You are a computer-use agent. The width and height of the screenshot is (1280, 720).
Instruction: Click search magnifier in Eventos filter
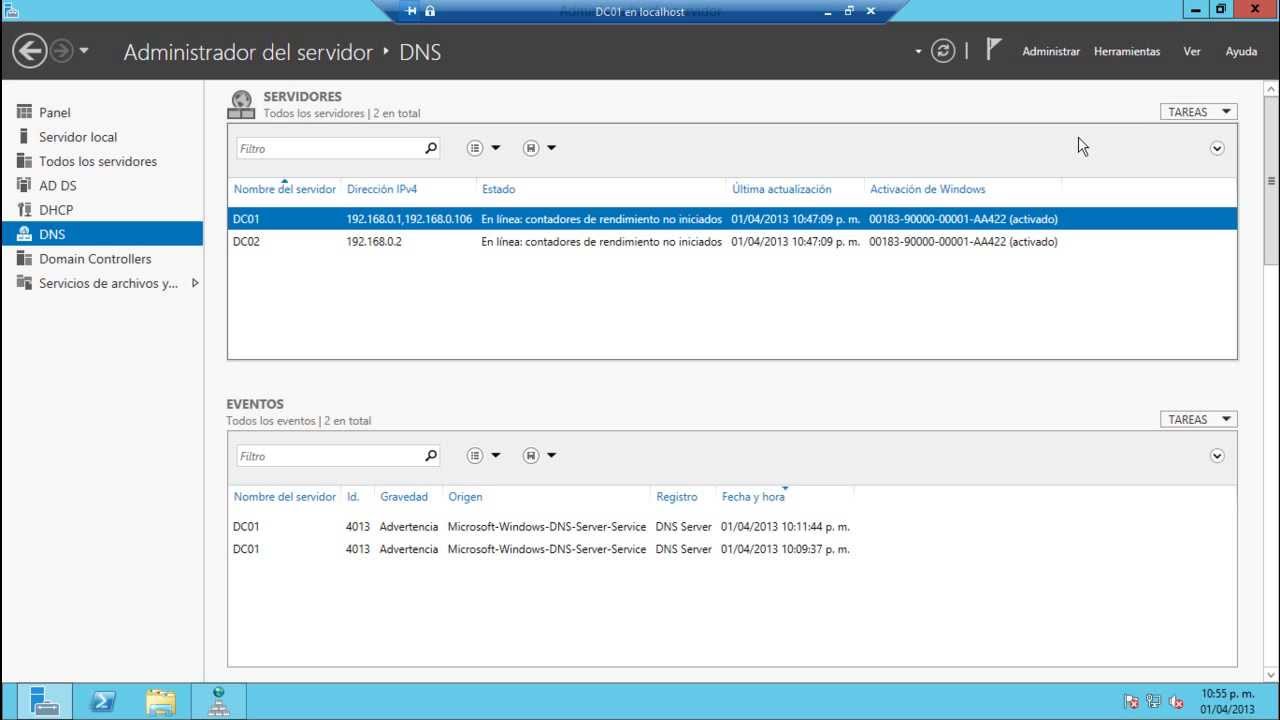pos(431,456)
